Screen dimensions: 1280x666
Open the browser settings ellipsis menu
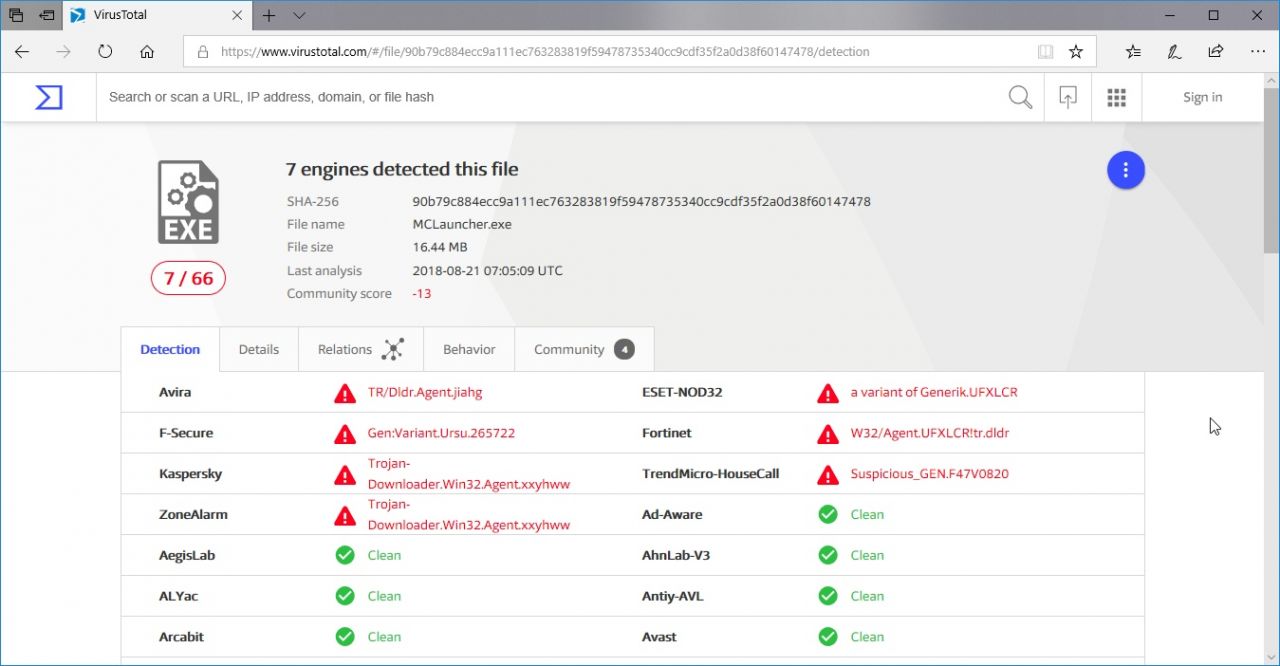click(1257, 52)
